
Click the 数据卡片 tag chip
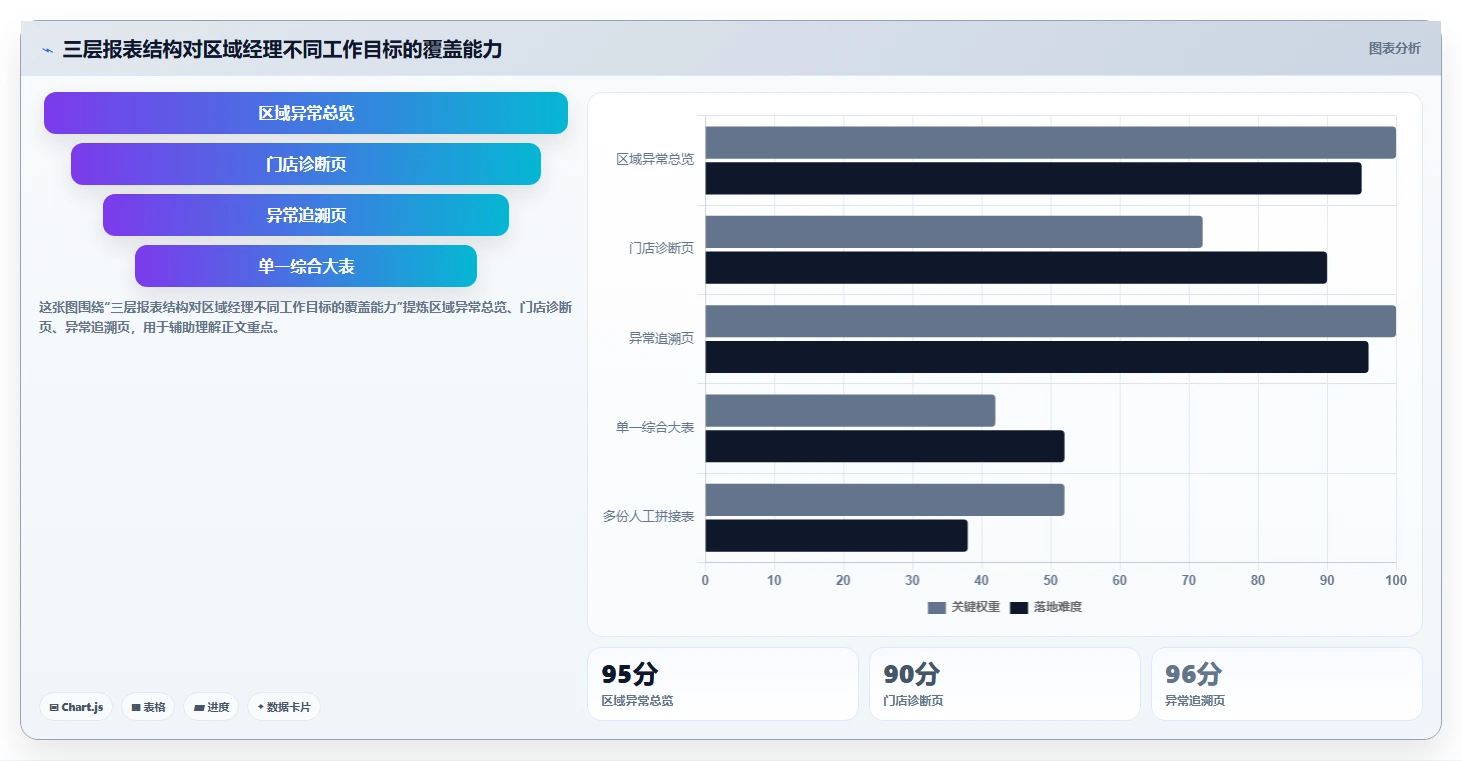pyautogui.click(x=284, y=707)
